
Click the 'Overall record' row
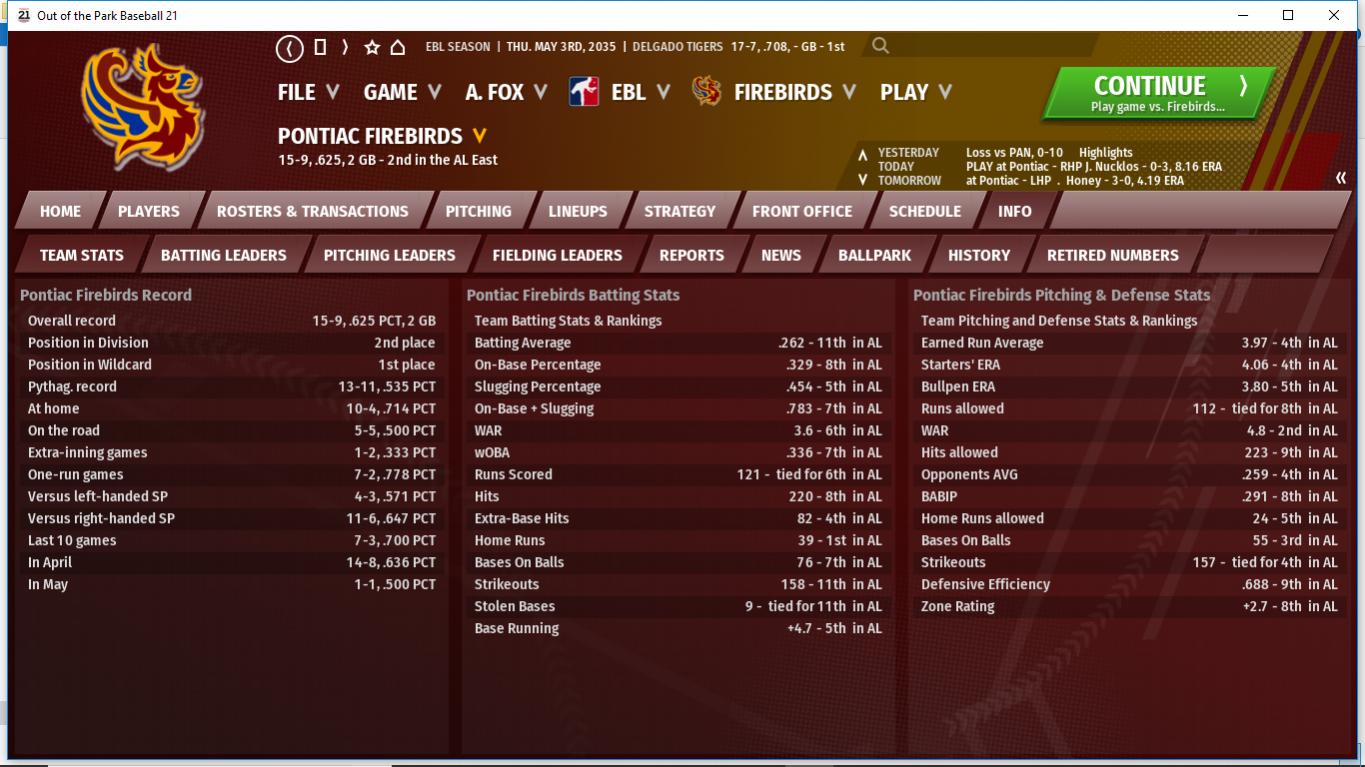232,321
